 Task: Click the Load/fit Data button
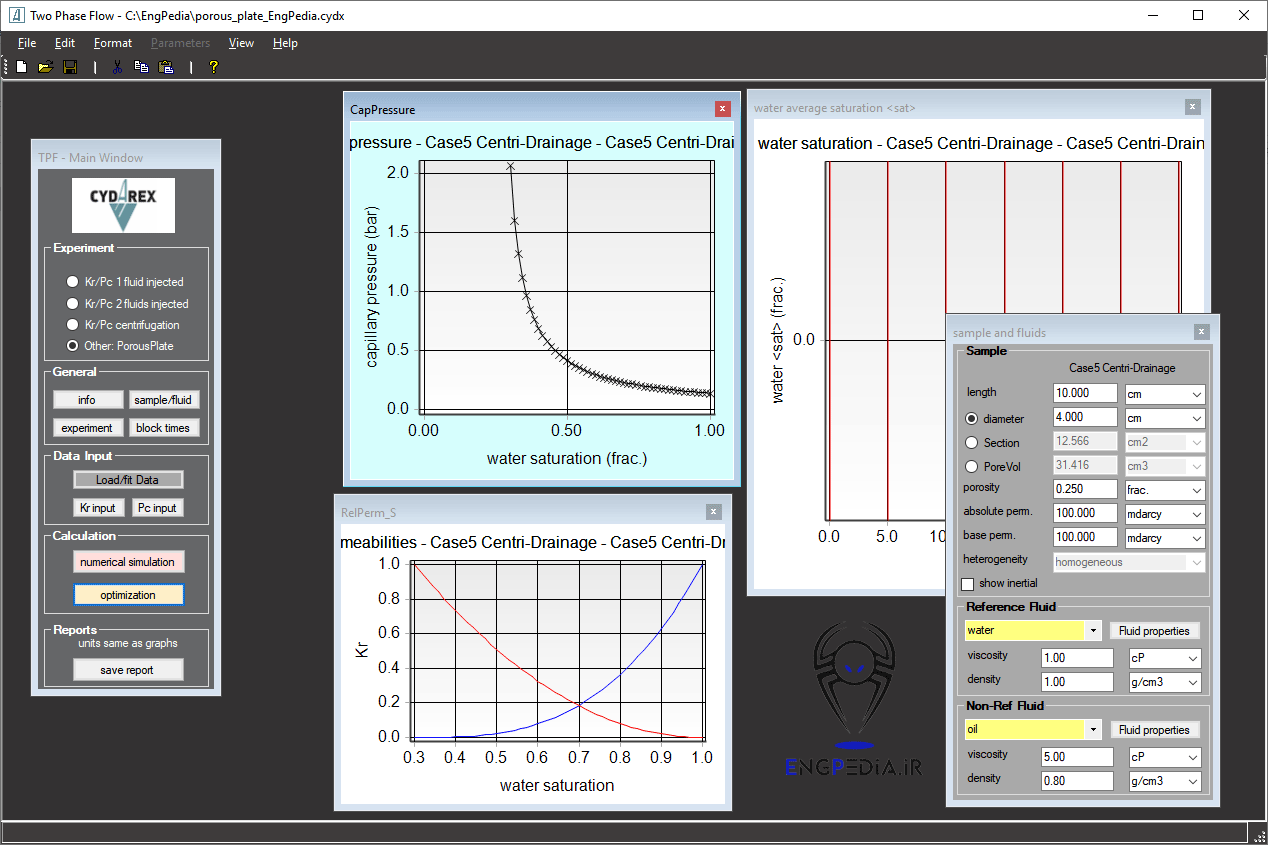coord(128,480)
